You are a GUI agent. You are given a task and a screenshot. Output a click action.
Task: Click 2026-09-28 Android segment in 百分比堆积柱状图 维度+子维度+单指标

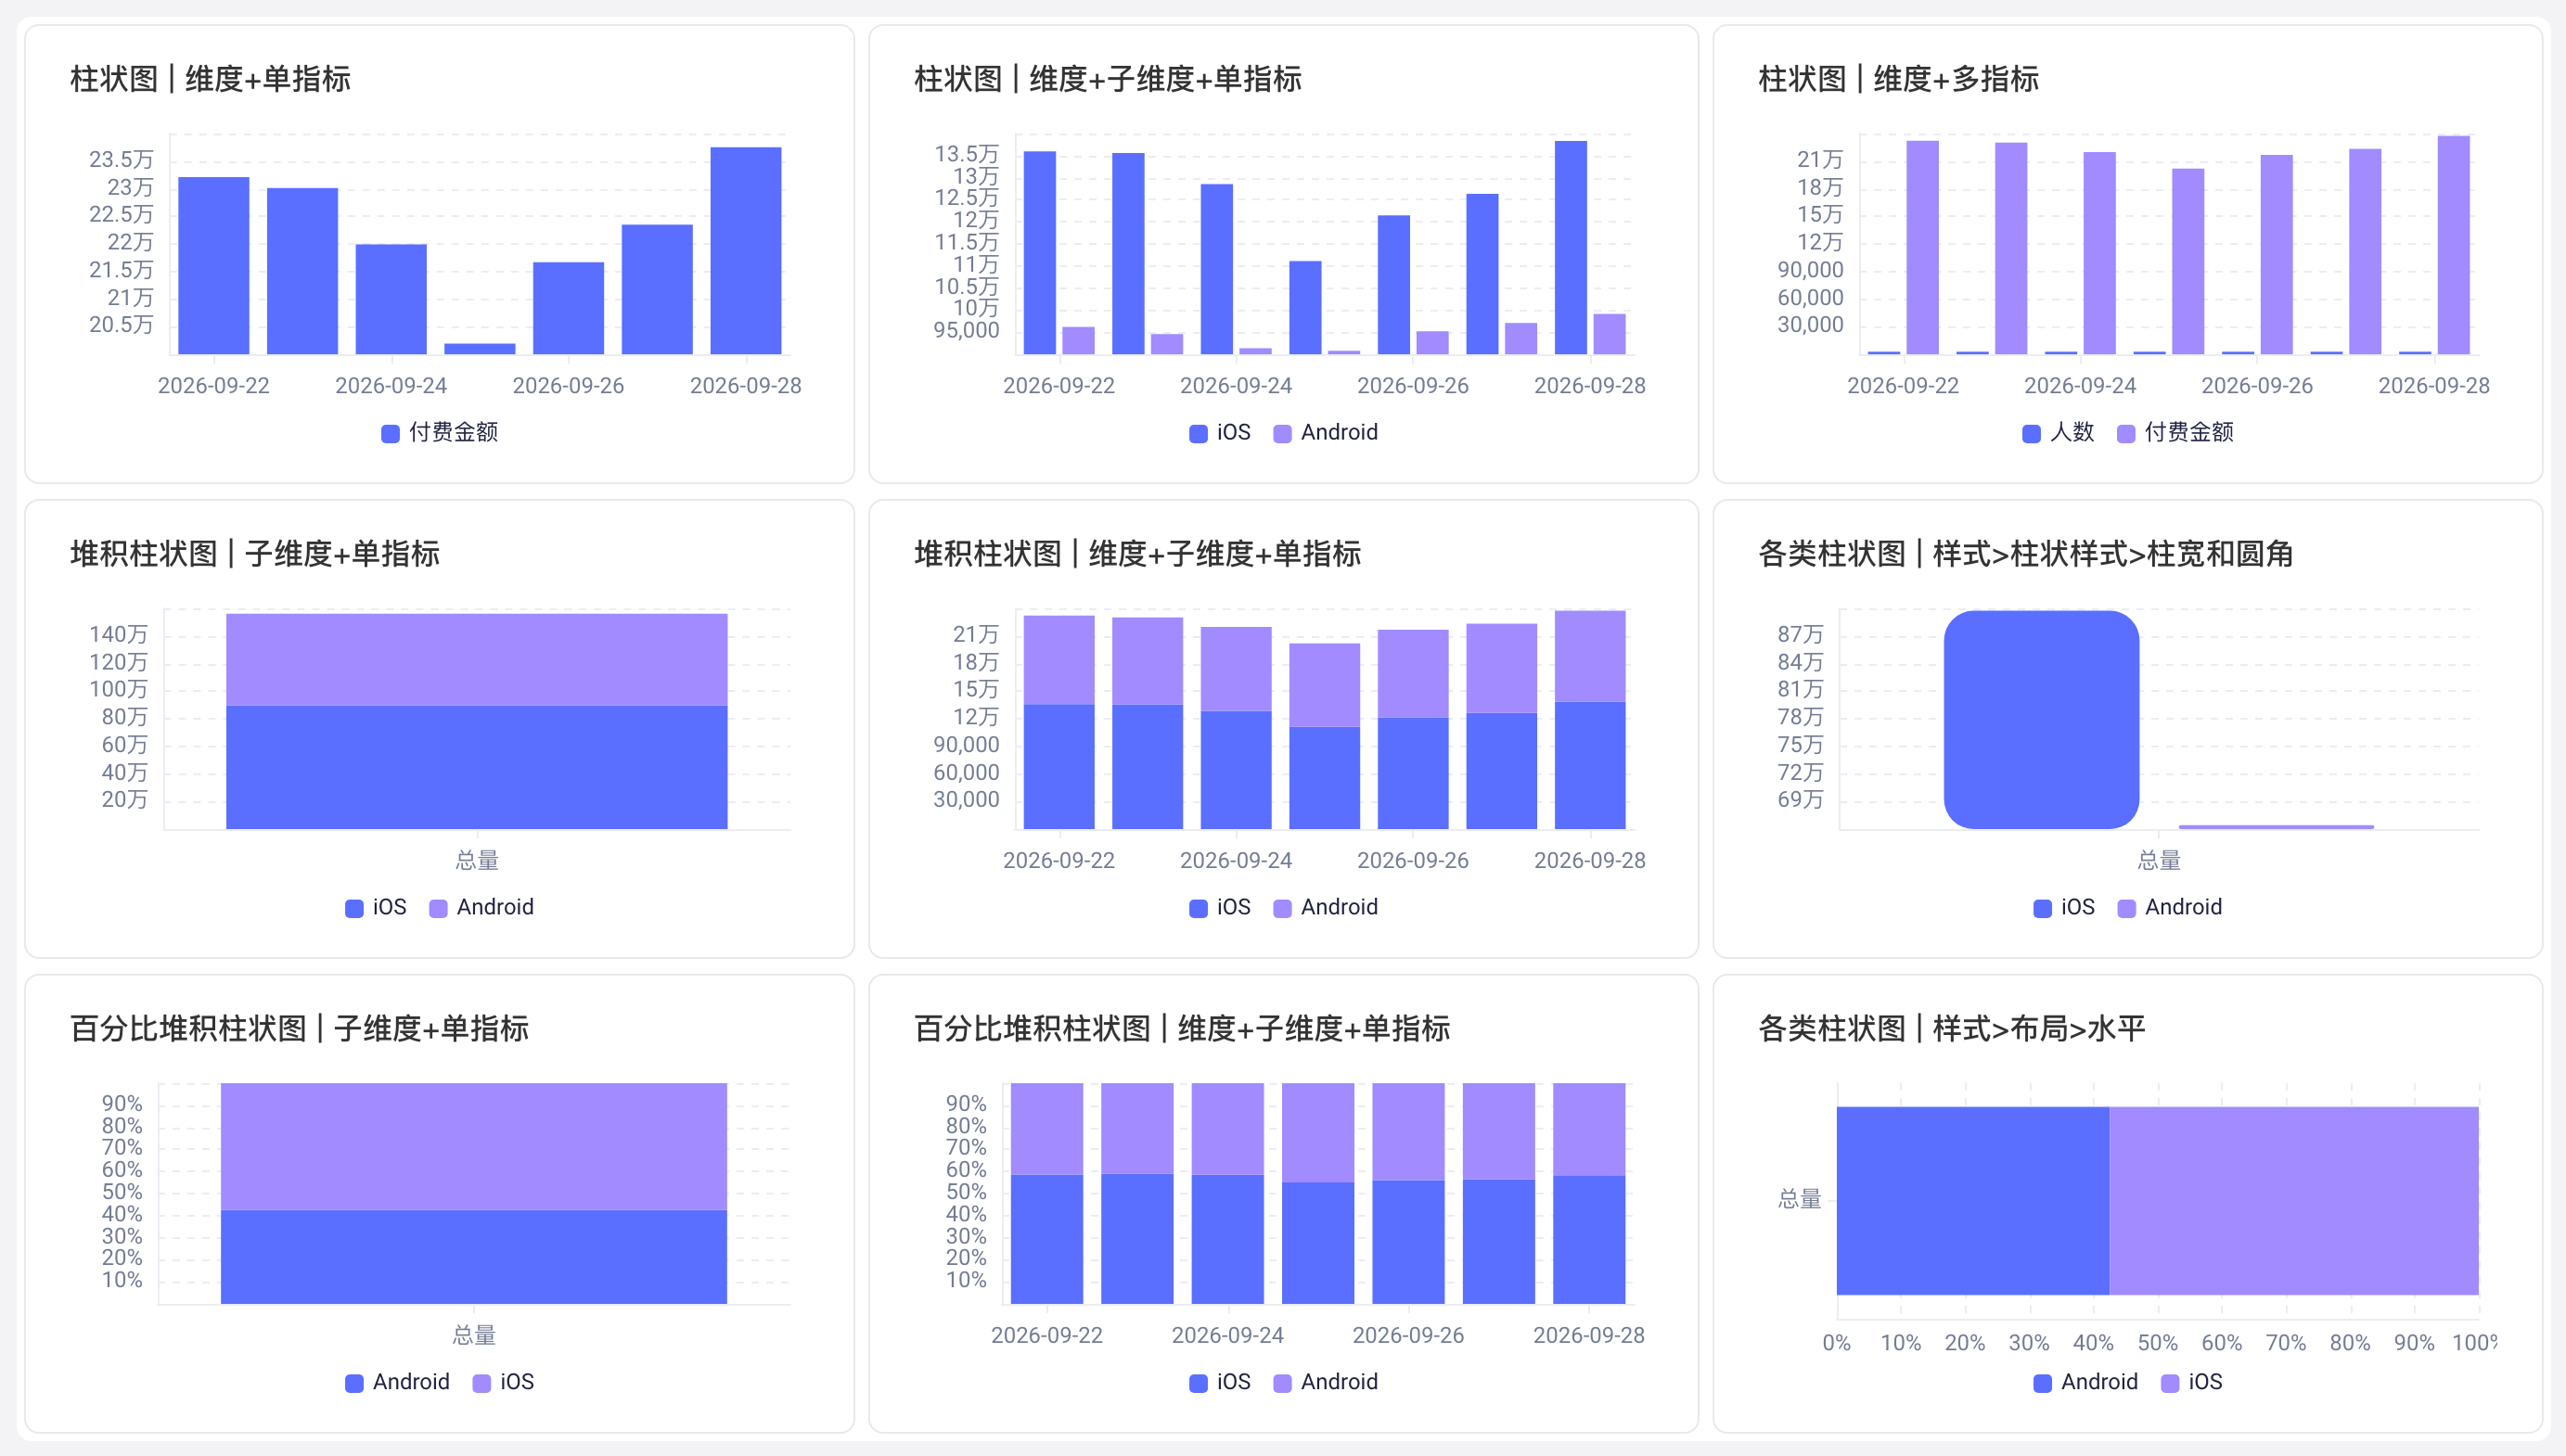(1589, 1129)
